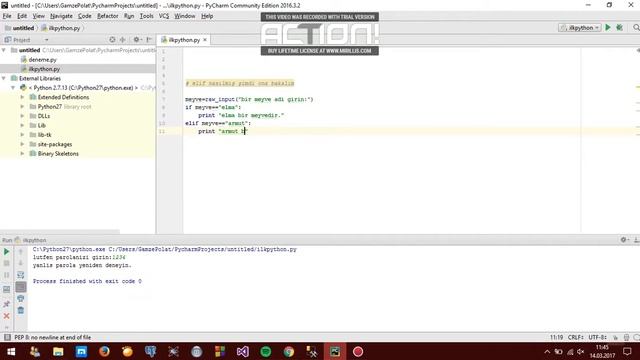Viewport: 640px width, 360px height.
Task: Select deneme.py in the project tree
Action: pyautogui.click(x=42, y=60)
